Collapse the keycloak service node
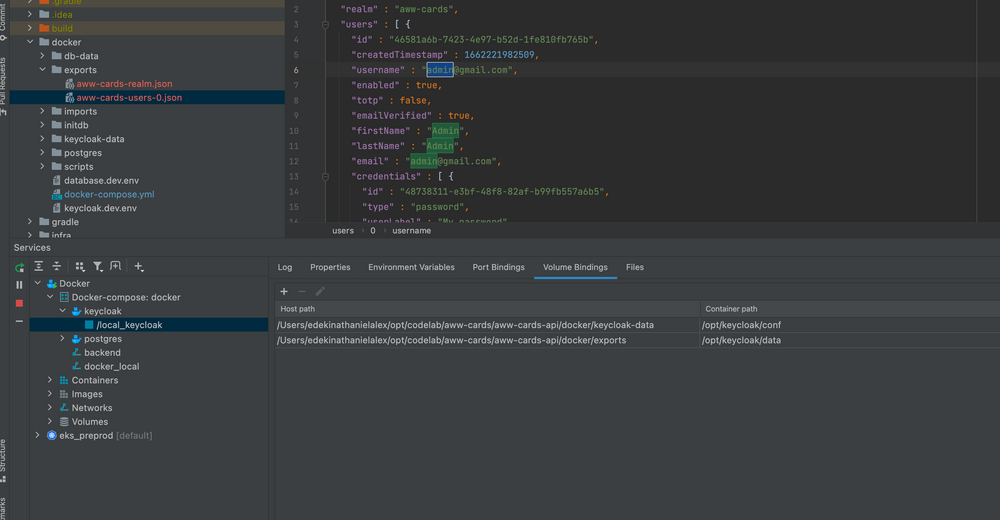This screenshot has width=1000, height=520. pos(63,311)
